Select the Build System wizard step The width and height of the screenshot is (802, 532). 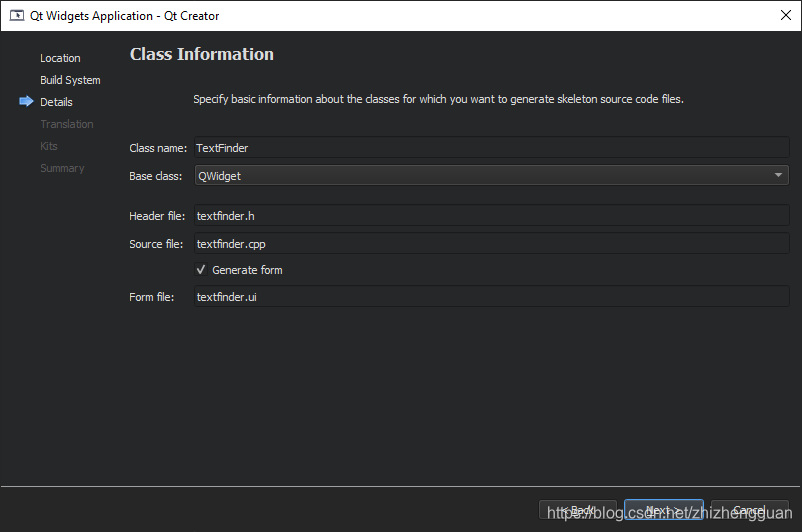pyautogui.click(x=70, y=80)
